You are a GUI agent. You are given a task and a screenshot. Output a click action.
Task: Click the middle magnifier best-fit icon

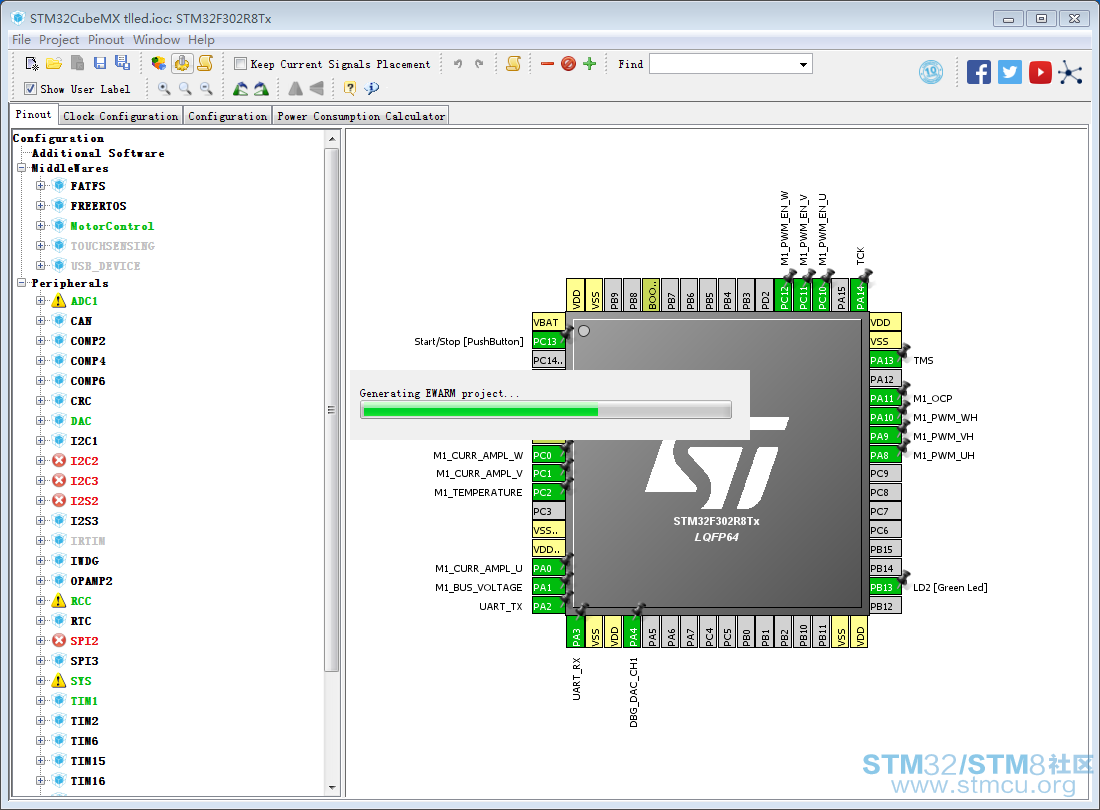(185, 88)
